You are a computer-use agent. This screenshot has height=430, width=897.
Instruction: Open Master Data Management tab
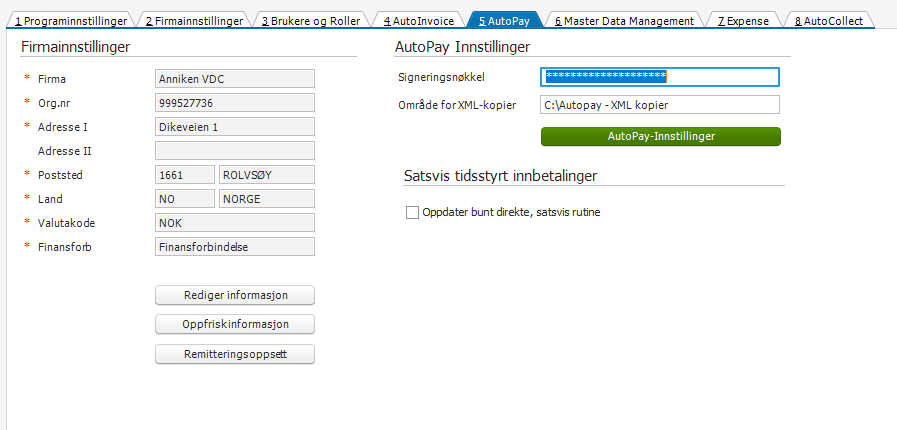pos(624,20)
